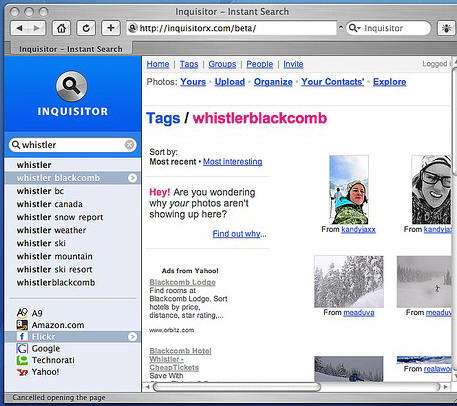457x406 pixels.
Task: Open Photos: Yours link
Action: pos(193,82)
